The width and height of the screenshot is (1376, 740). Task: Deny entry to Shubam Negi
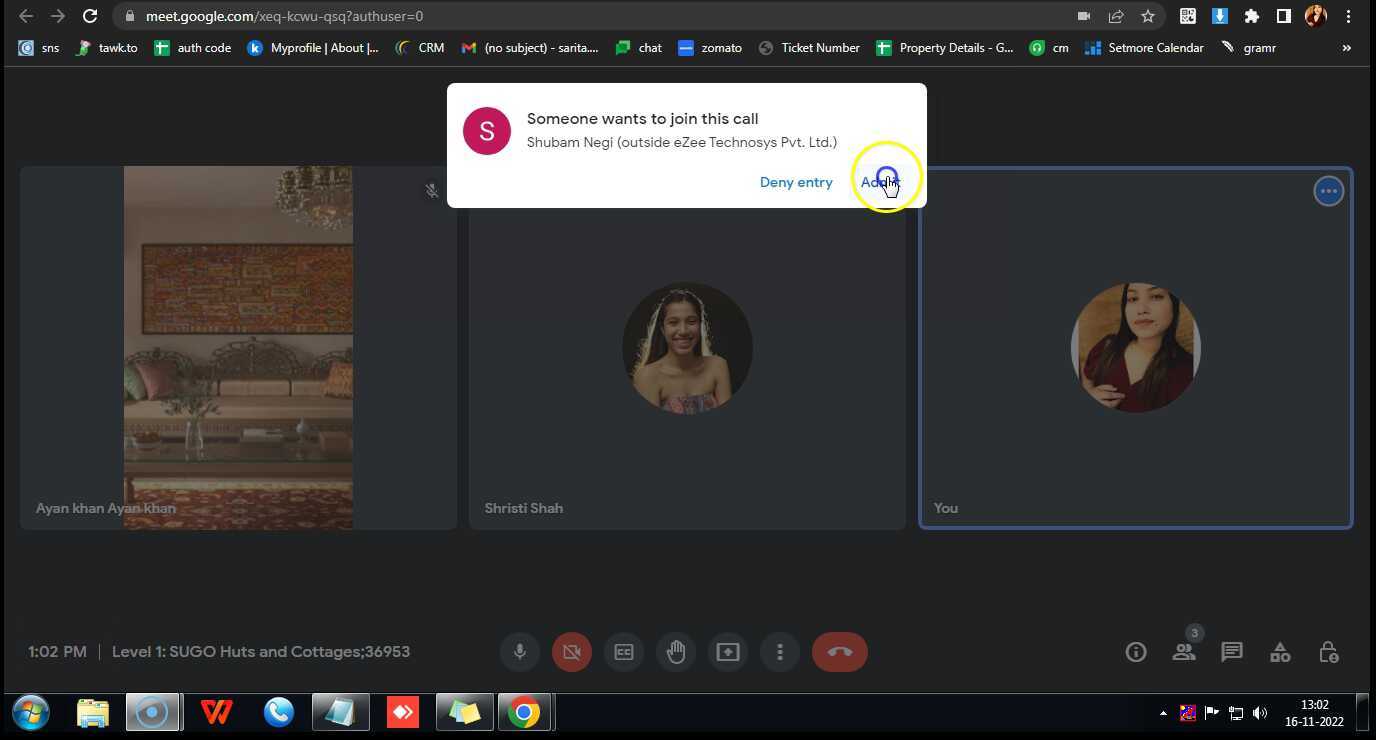click(x=795, y=182)
